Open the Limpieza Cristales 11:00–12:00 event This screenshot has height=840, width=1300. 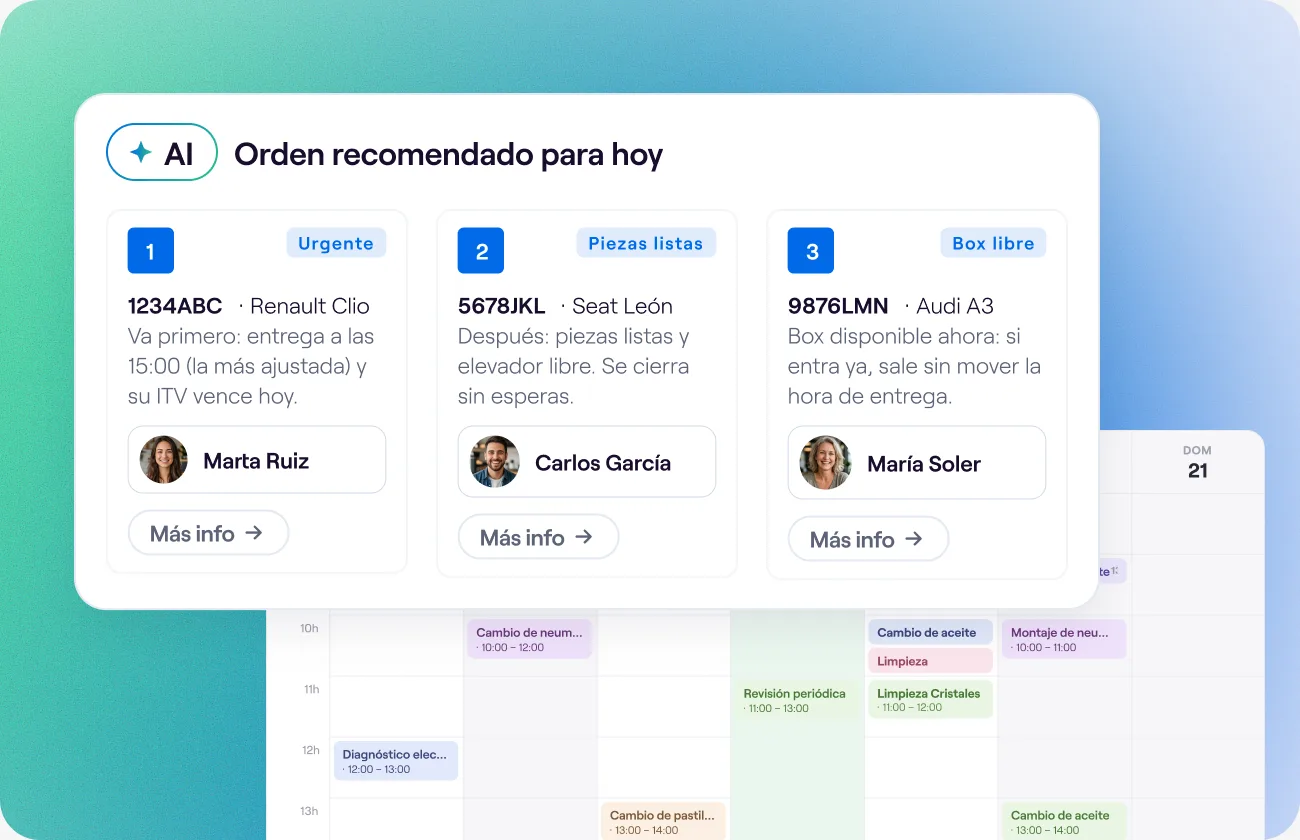point(929,699)
